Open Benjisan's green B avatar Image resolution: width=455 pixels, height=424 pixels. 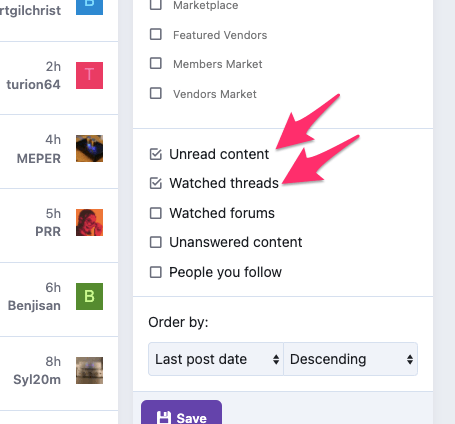tap(89, 296)
